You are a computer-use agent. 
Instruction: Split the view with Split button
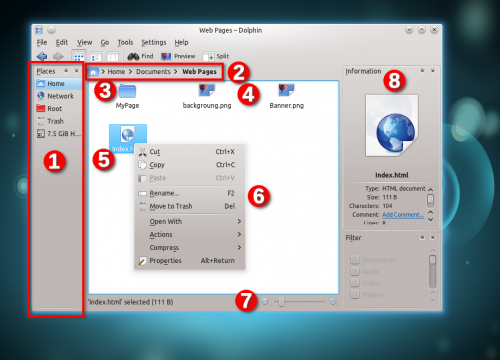click(216, 56)
